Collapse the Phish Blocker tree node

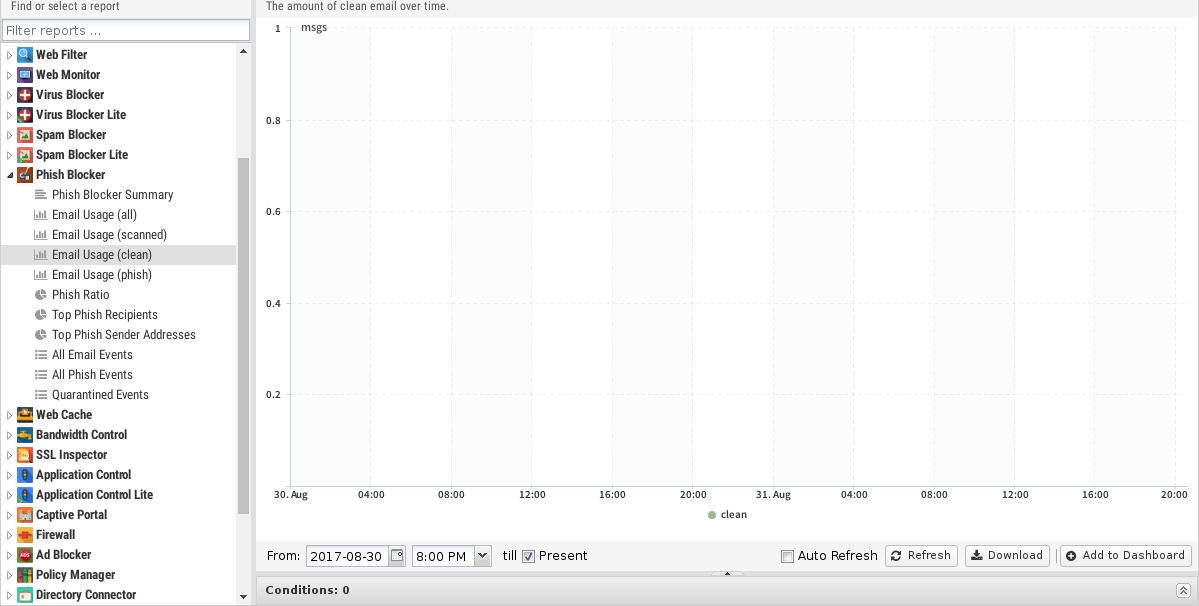[10, 175]
